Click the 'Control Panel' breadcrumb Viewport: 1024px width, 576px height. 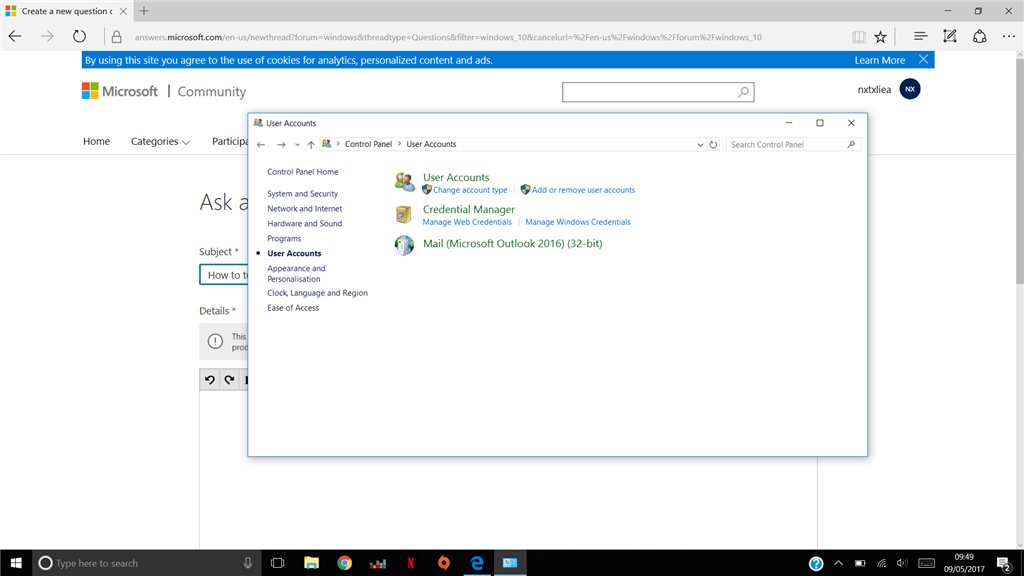[368, 144]
